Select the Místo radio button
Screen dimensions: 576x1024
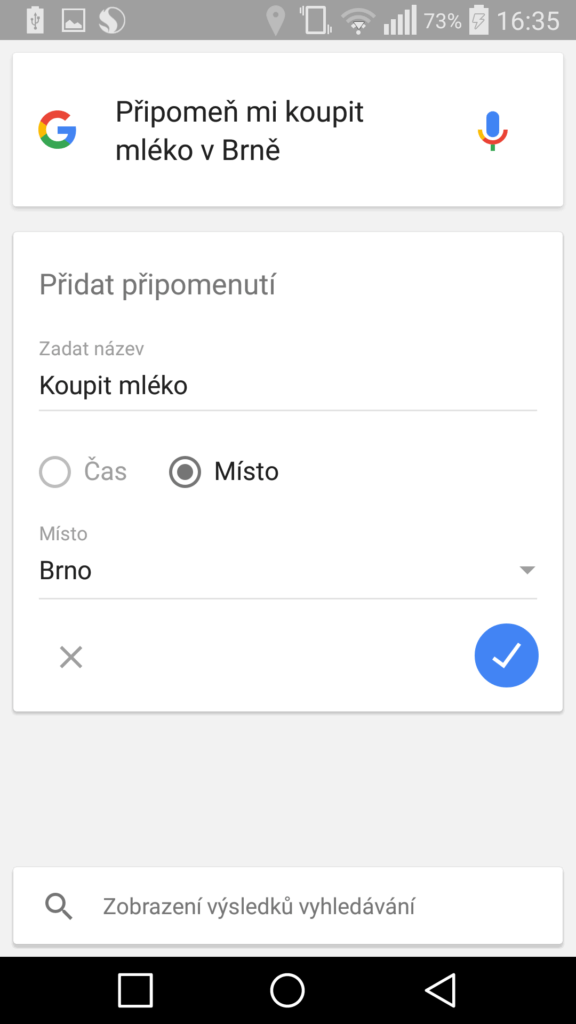[185, 472]
